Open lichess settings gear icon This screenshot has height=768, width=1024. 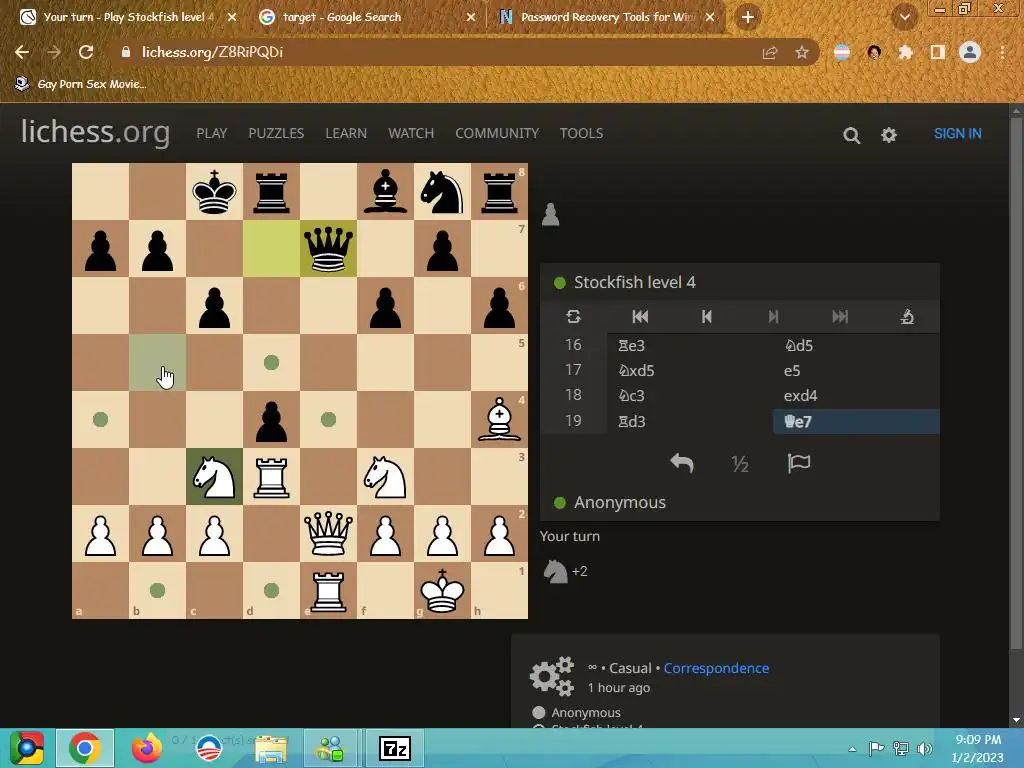tap(889, 135)
